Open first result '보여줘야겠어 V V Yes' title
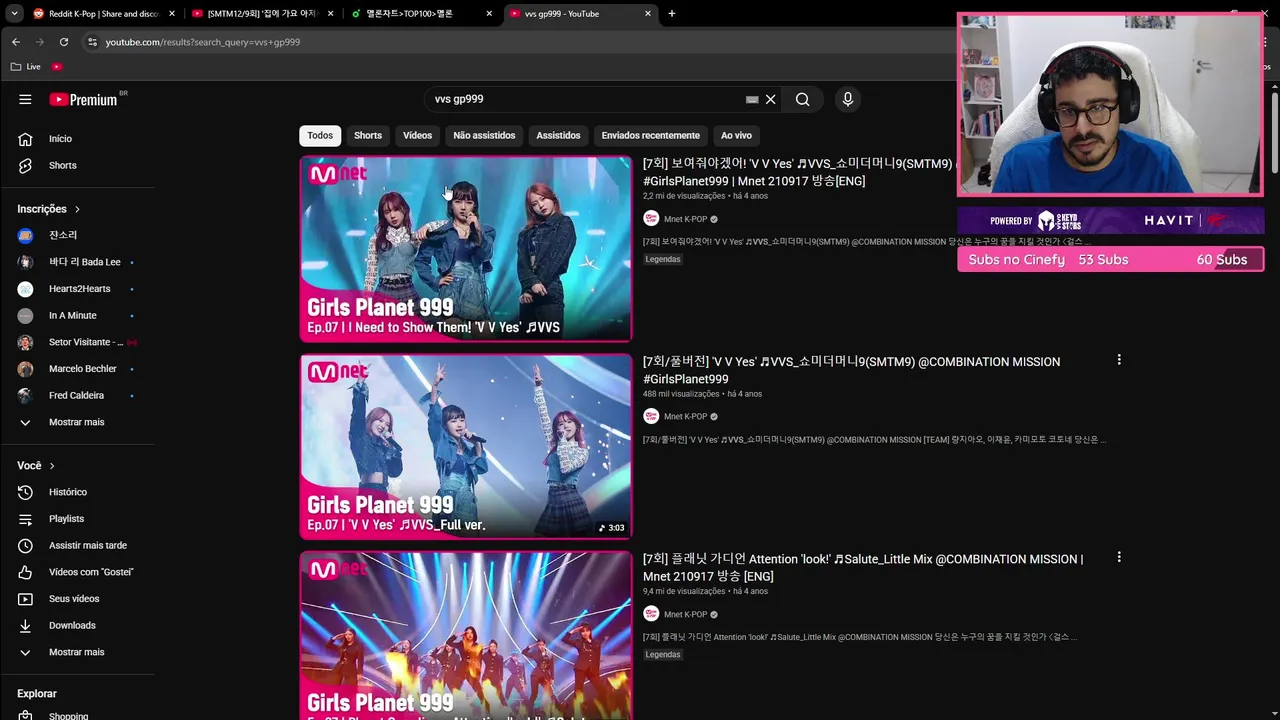The width and height of the screenshot is (1280, 720). 799,172
